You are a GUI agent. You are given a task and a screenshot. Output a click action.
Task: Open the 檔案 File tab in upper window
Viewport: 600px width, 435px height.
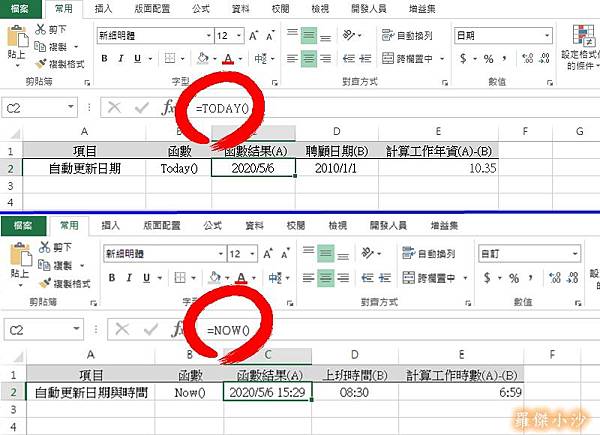click(20, 9)
